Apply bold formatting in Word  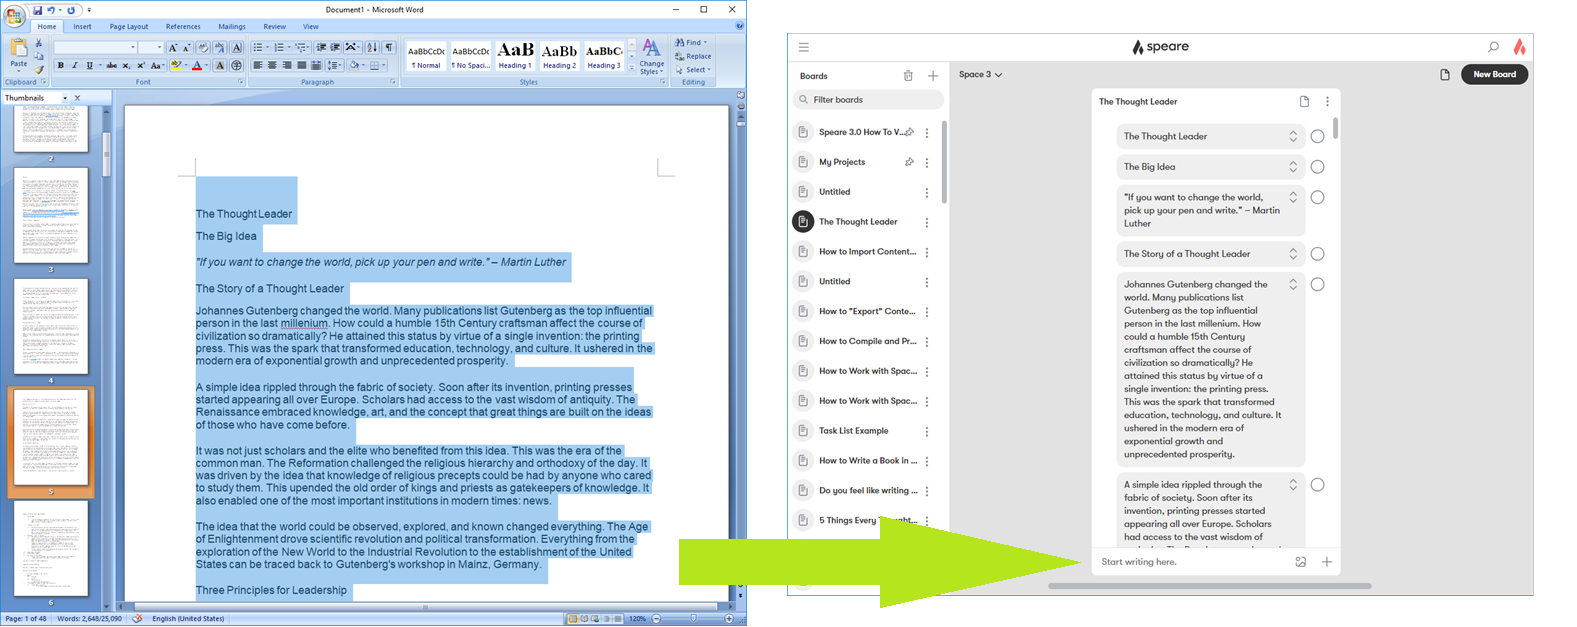pyautogui.click(x=60, y=66)
